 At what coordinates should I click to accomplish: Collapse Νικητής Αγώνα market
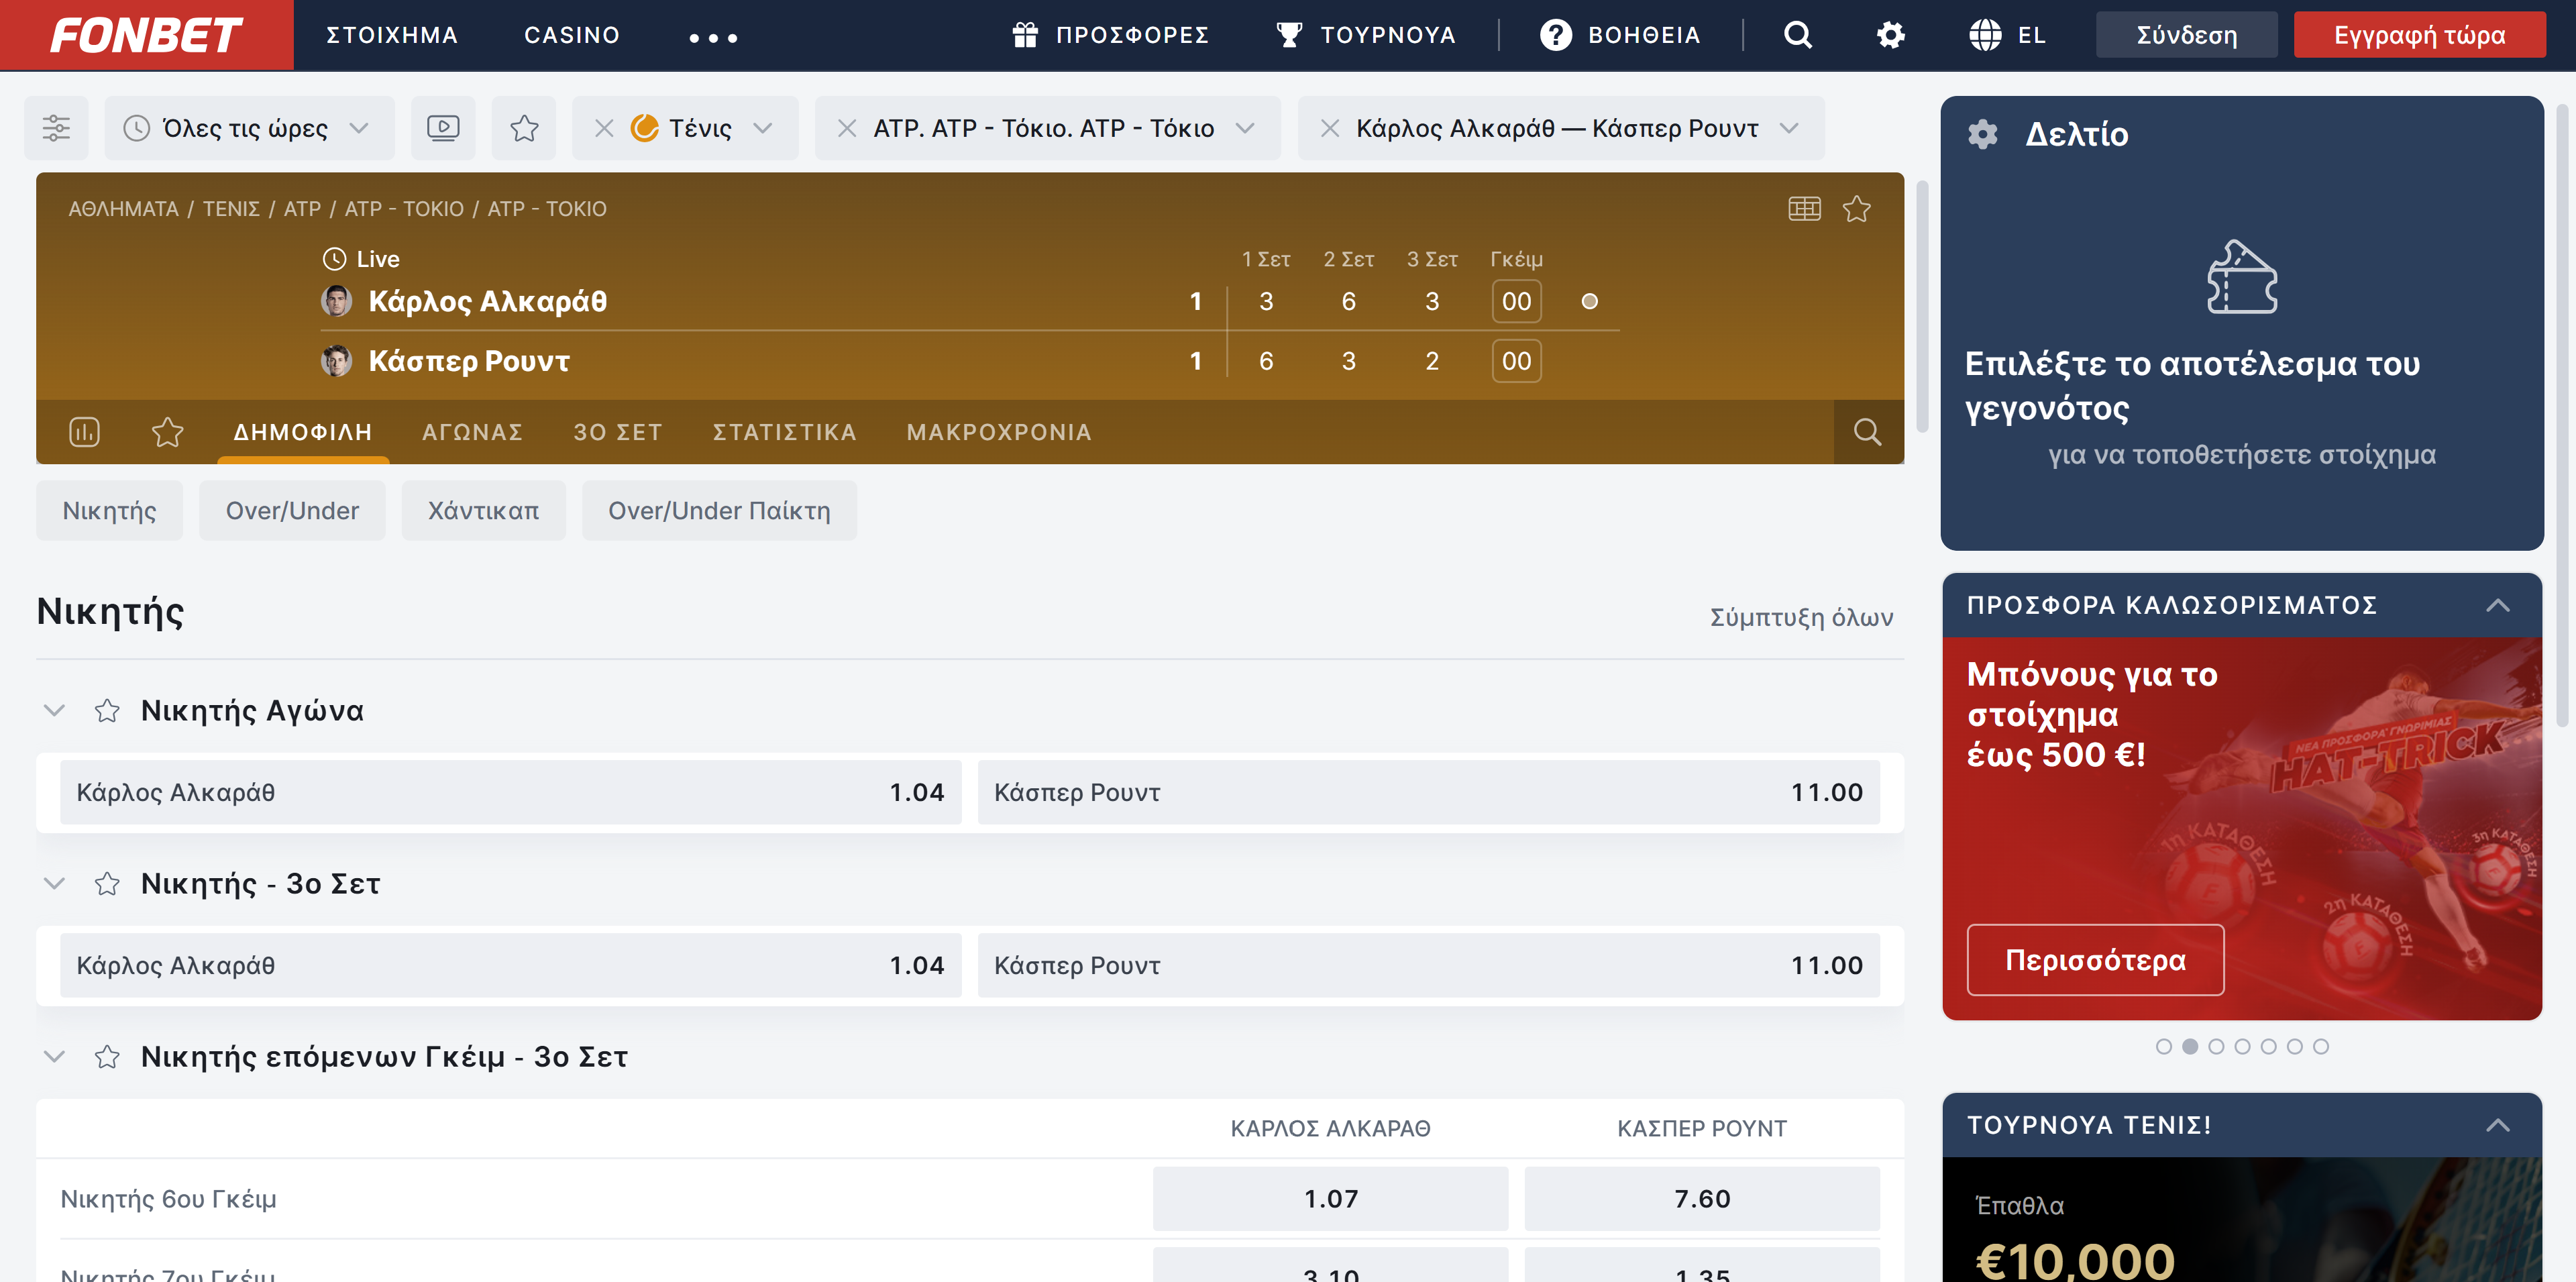coord(55,711)
